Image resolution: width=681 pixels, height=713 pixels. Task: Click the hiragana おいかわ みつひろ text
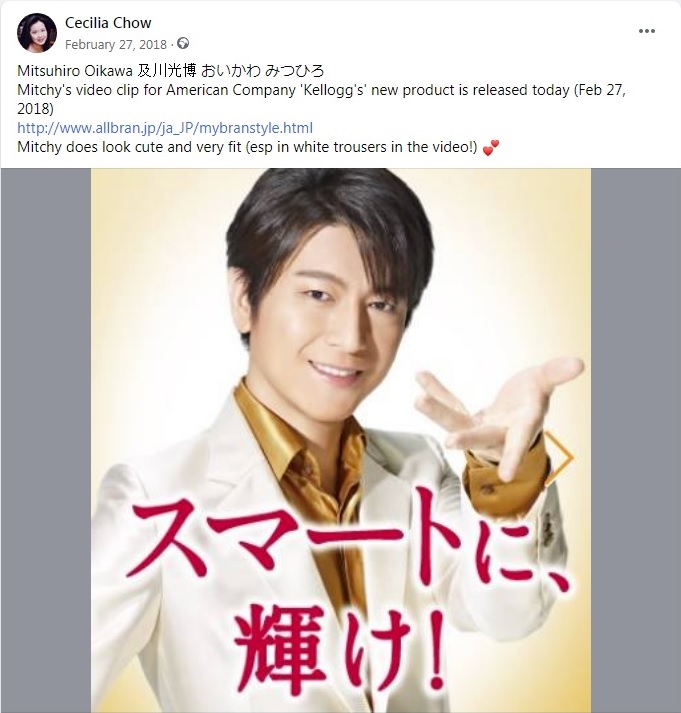(263, 71)
